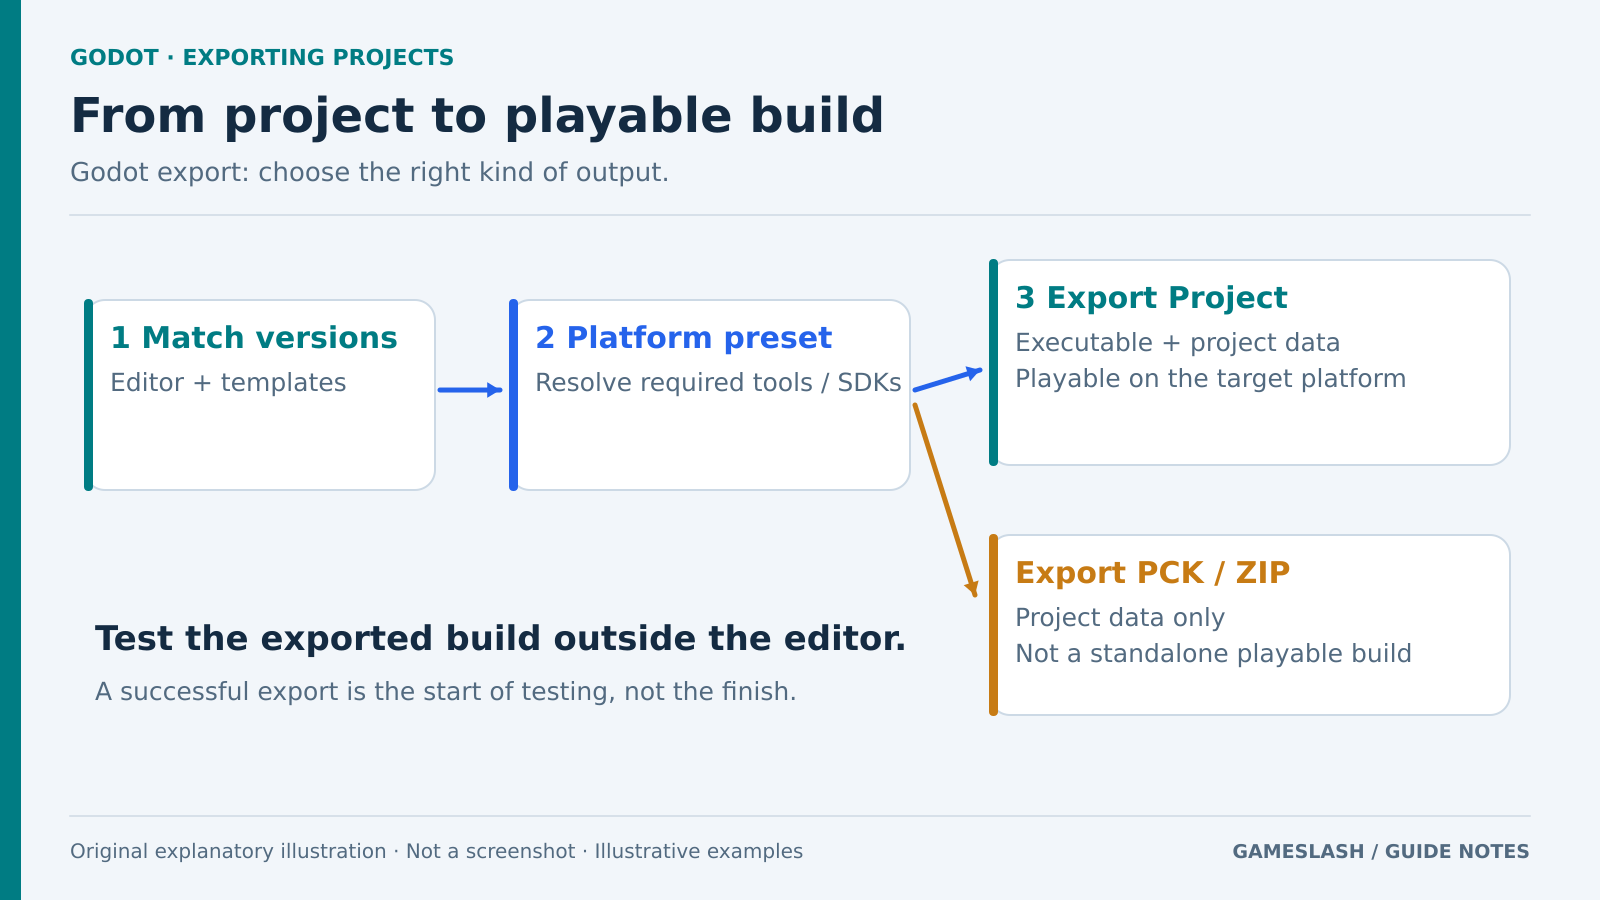Click Not a standalone playable build line

click(x=1213, y=654)
